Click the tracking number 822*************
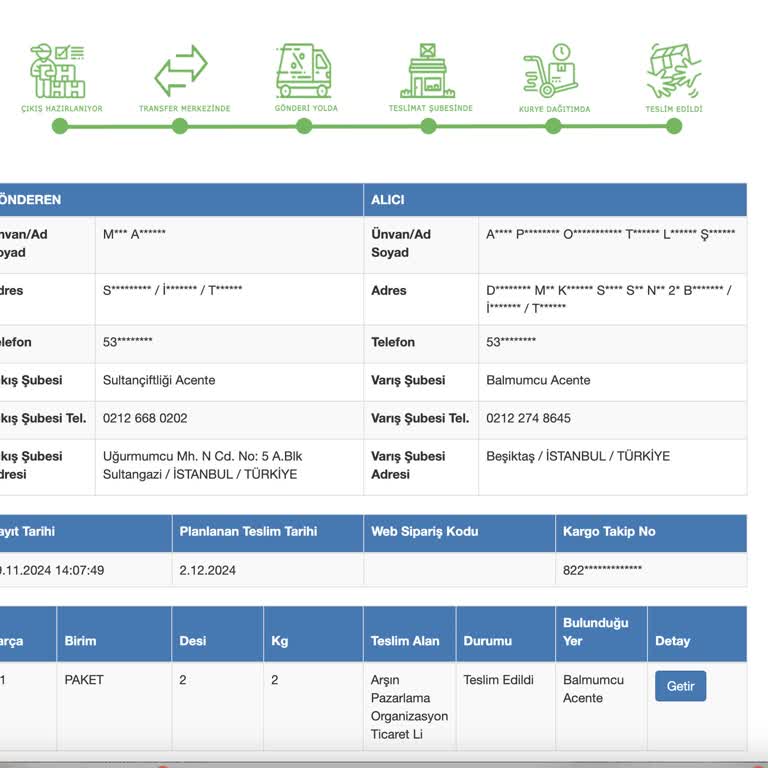This screenshot has height=768, width=768. pos(602,570)
